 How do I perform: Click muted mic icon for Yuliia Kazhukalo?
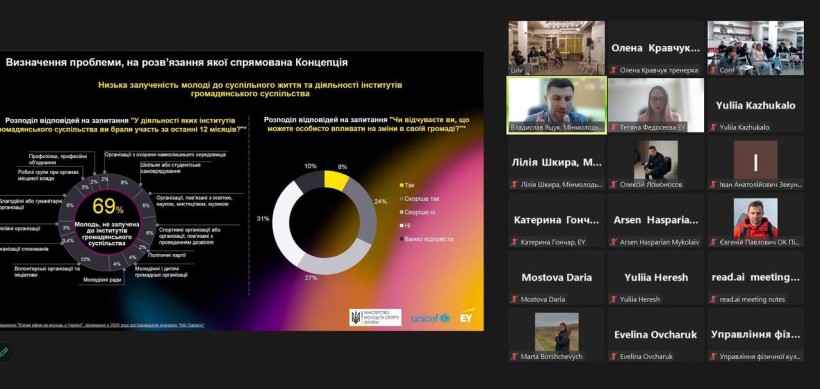[713, 127]
